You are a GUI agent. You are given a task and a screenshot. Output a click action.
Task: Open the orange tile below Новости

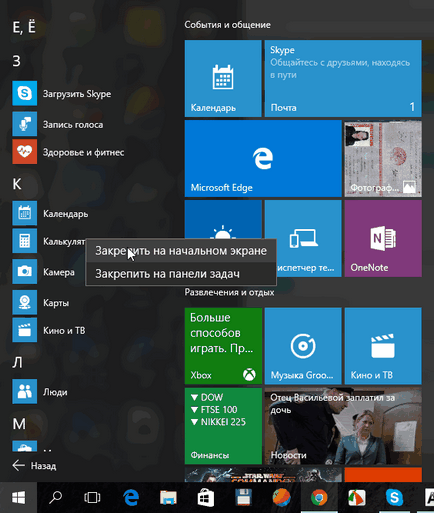click(x=383, y=474)
